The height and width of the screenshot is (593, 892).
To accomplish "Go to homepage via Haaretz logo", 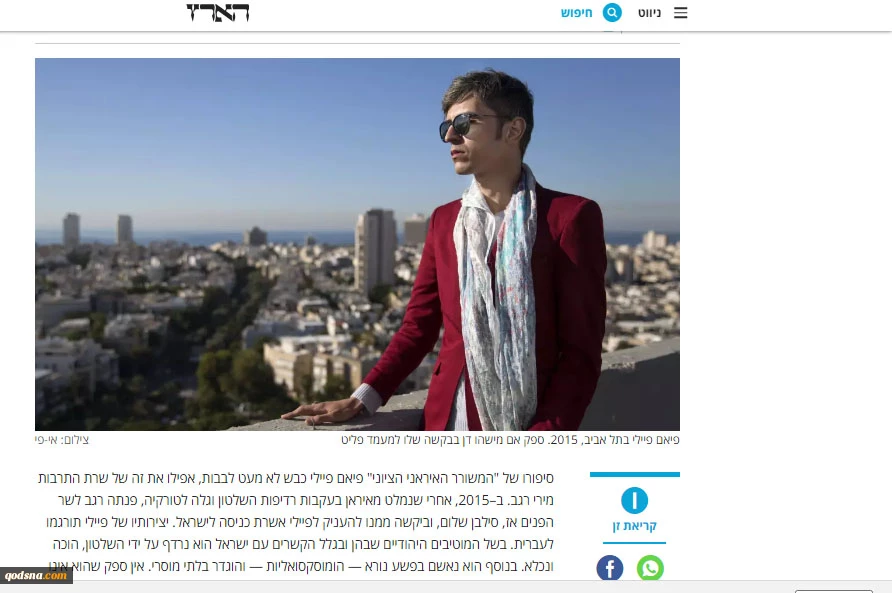I will point(218,13).
